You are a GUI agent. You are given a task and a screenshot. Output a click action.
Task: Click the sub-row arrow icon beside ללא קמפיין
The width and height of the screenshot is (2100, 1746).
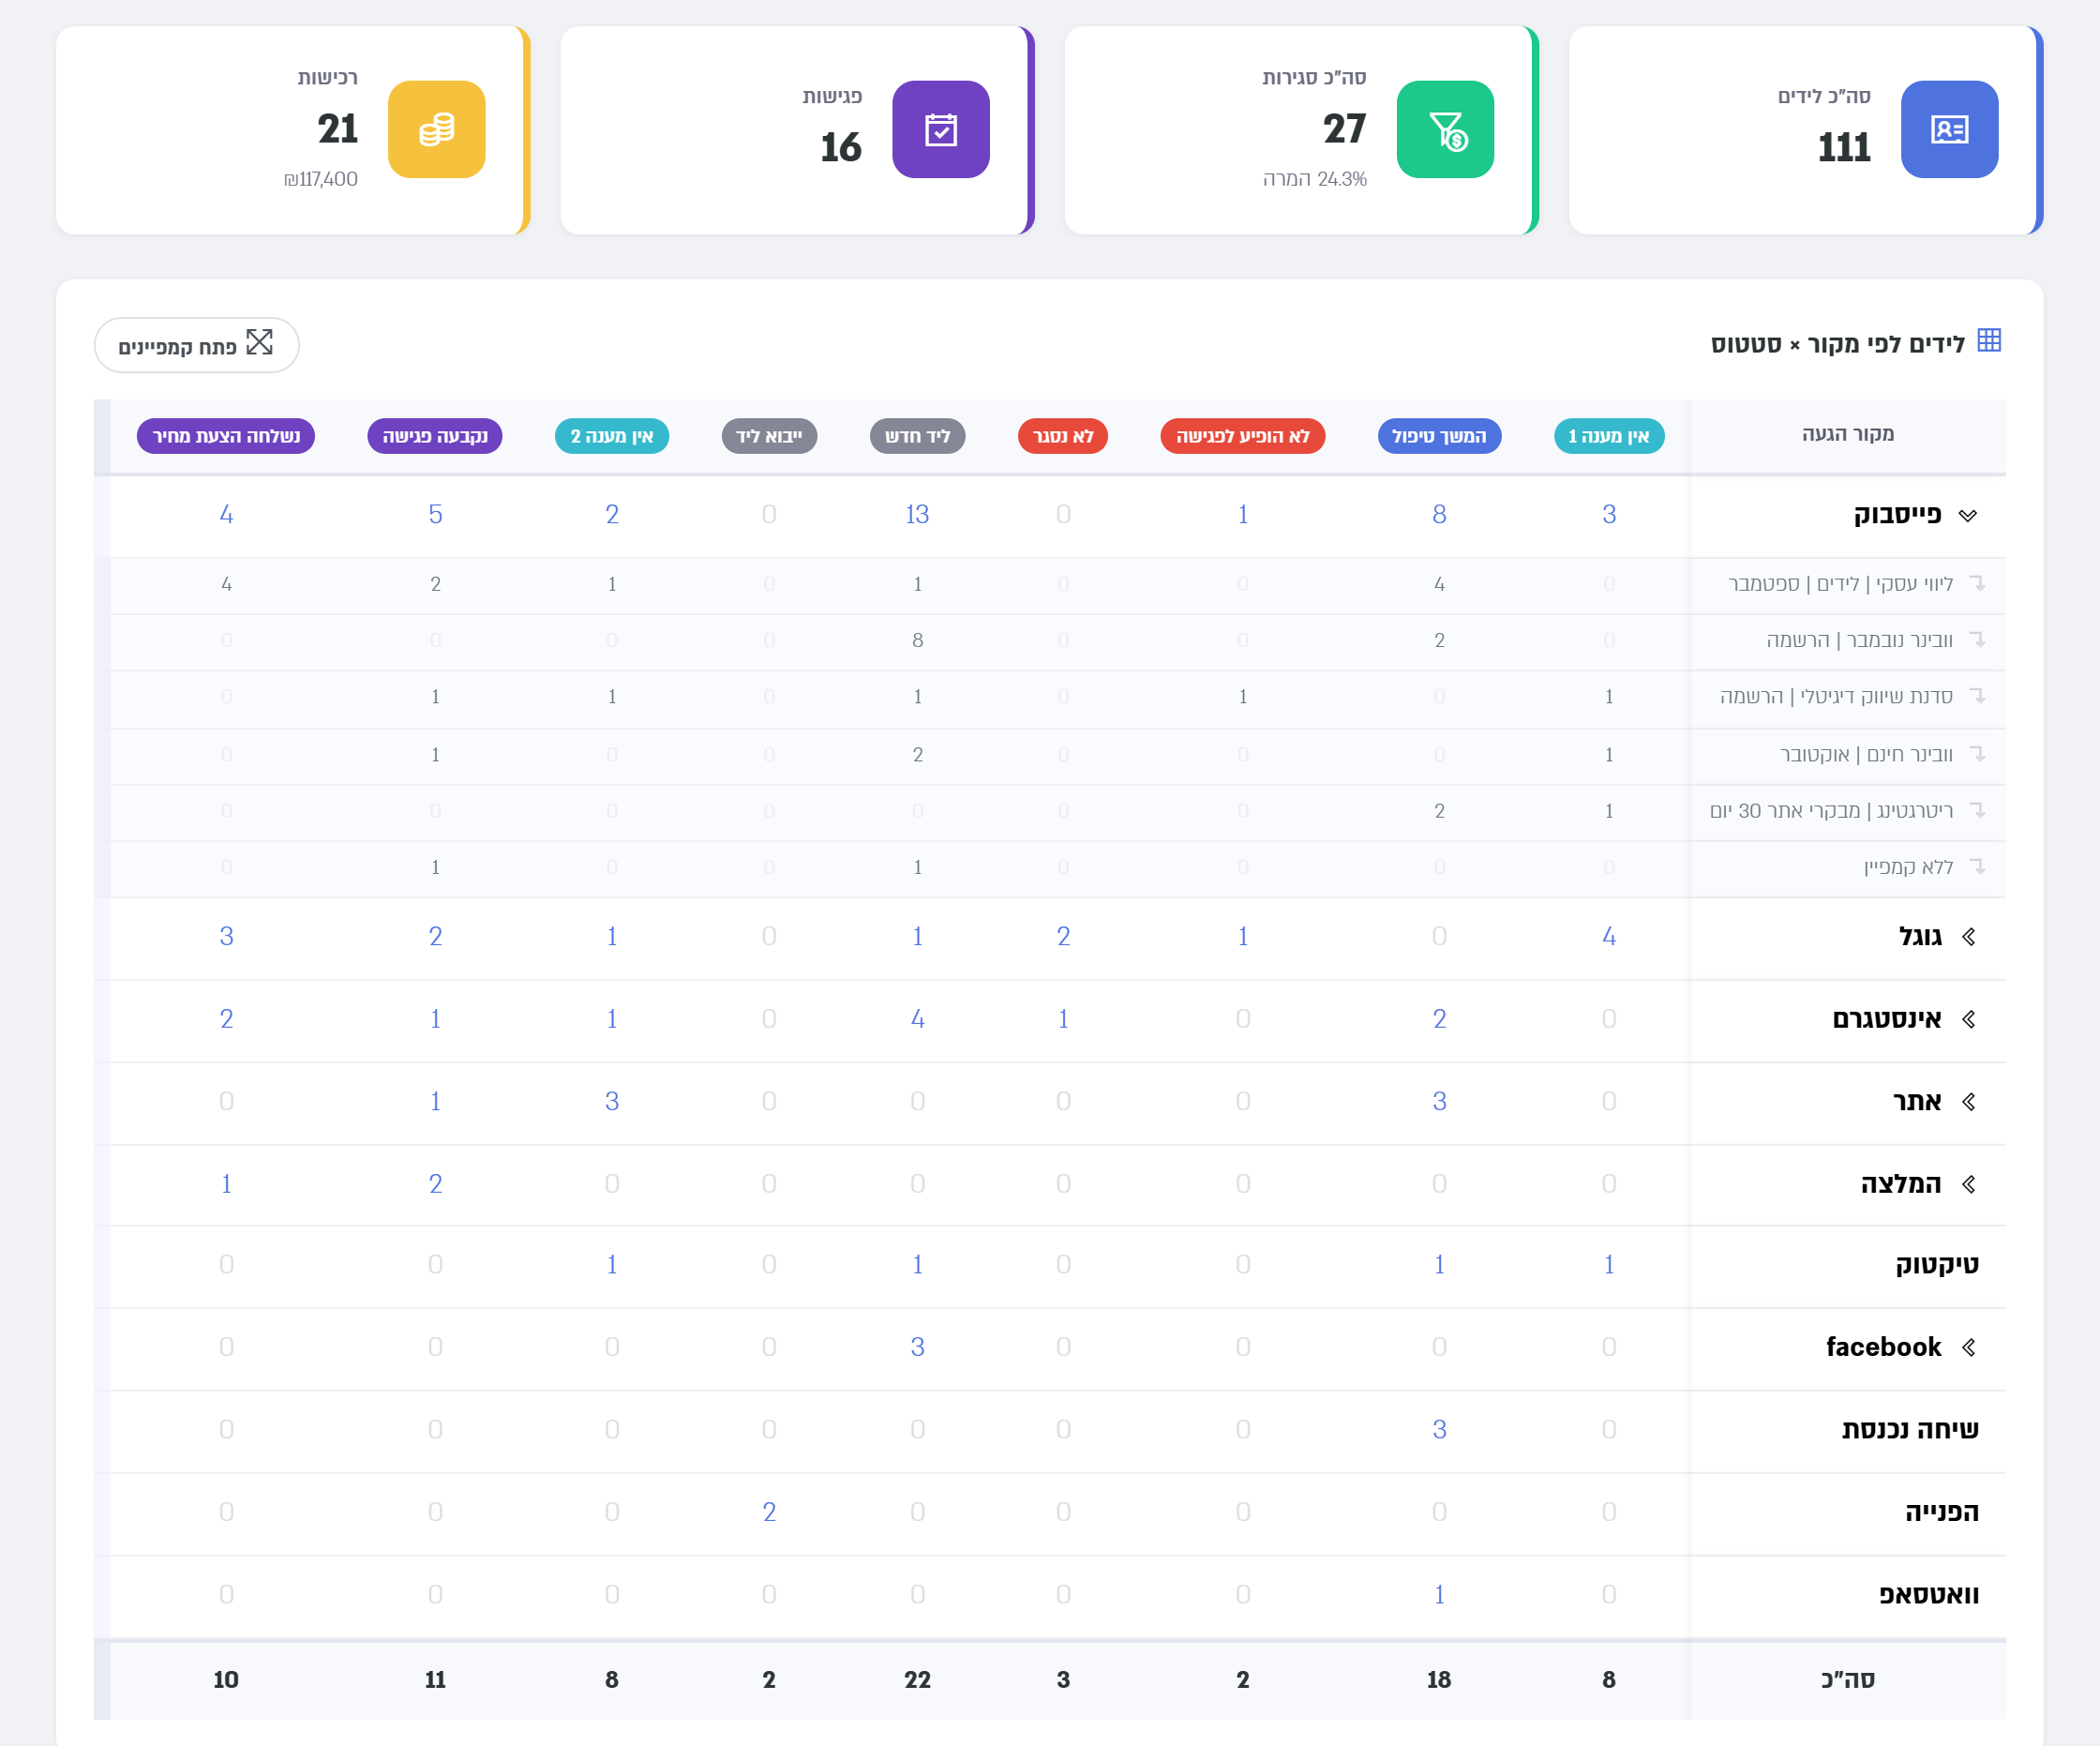coord(1977,866)
